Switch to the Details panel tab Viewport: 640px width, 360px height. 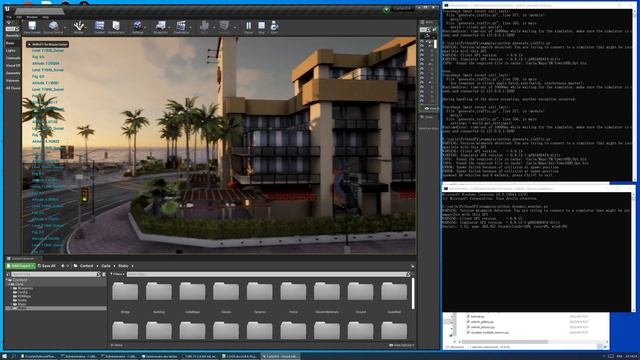coord(427,117)
